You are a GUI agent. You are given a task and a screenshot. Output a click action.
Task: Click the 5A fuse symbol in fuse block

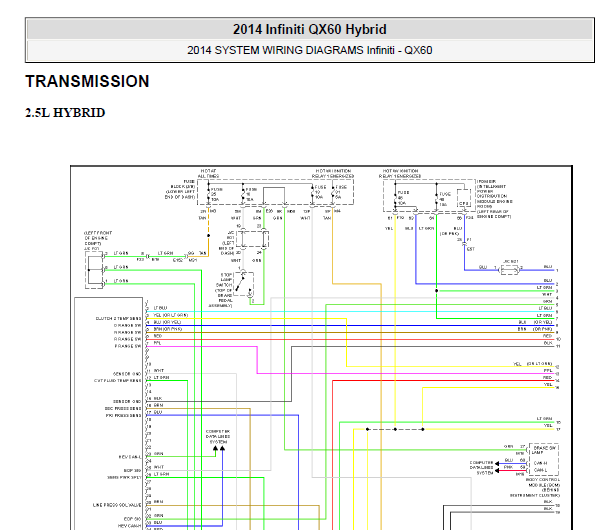tap(333, 192)
